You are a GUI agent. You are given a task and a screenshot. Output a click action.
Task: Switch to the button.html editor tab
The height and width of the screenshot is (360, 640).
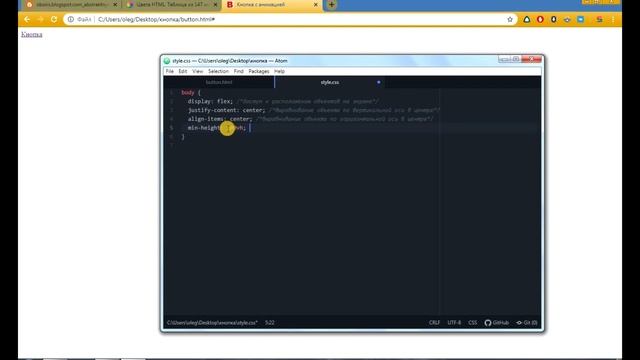[x=219, y=82]
